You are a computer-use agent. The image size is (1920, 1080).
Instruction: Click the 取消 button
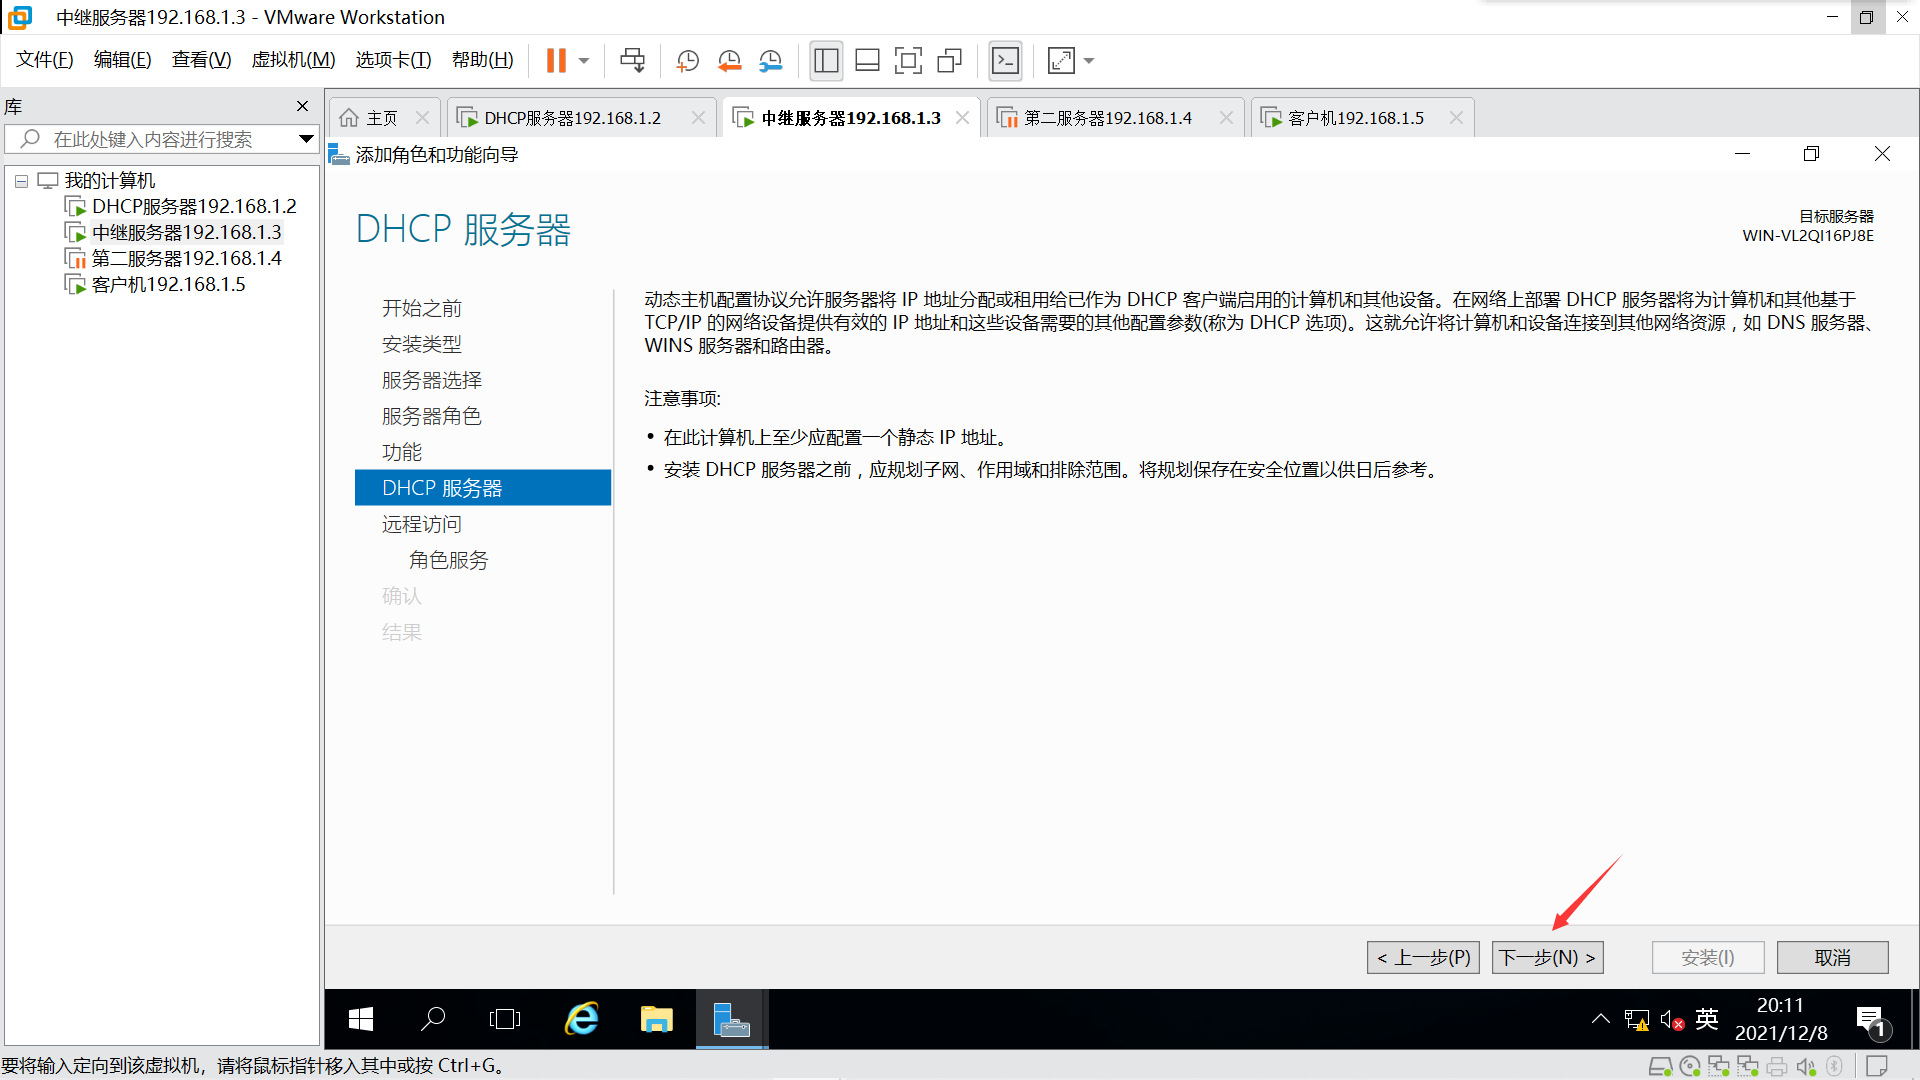pos(1832,957)
